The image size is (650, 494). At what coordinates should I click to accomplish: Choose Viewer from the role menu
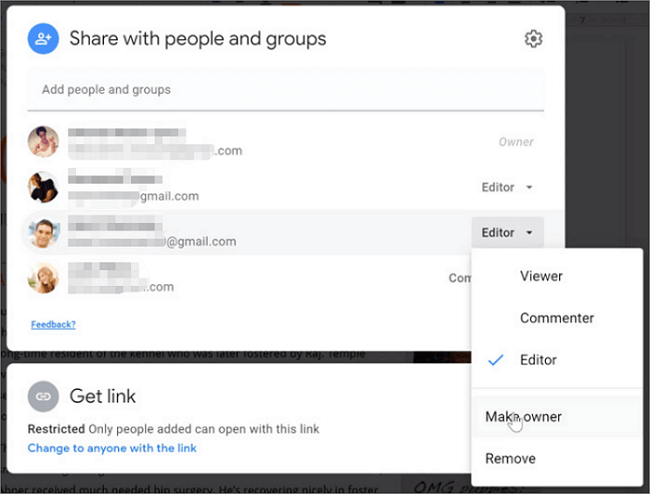[x=541, y=276]
